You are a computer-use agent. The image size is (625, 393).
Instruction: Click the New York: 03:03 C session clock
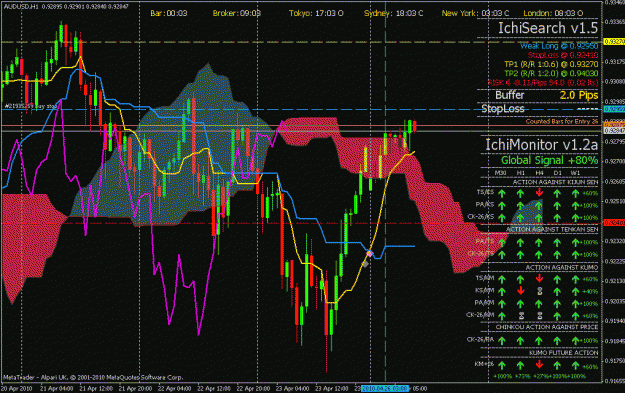tap(475, 13)
